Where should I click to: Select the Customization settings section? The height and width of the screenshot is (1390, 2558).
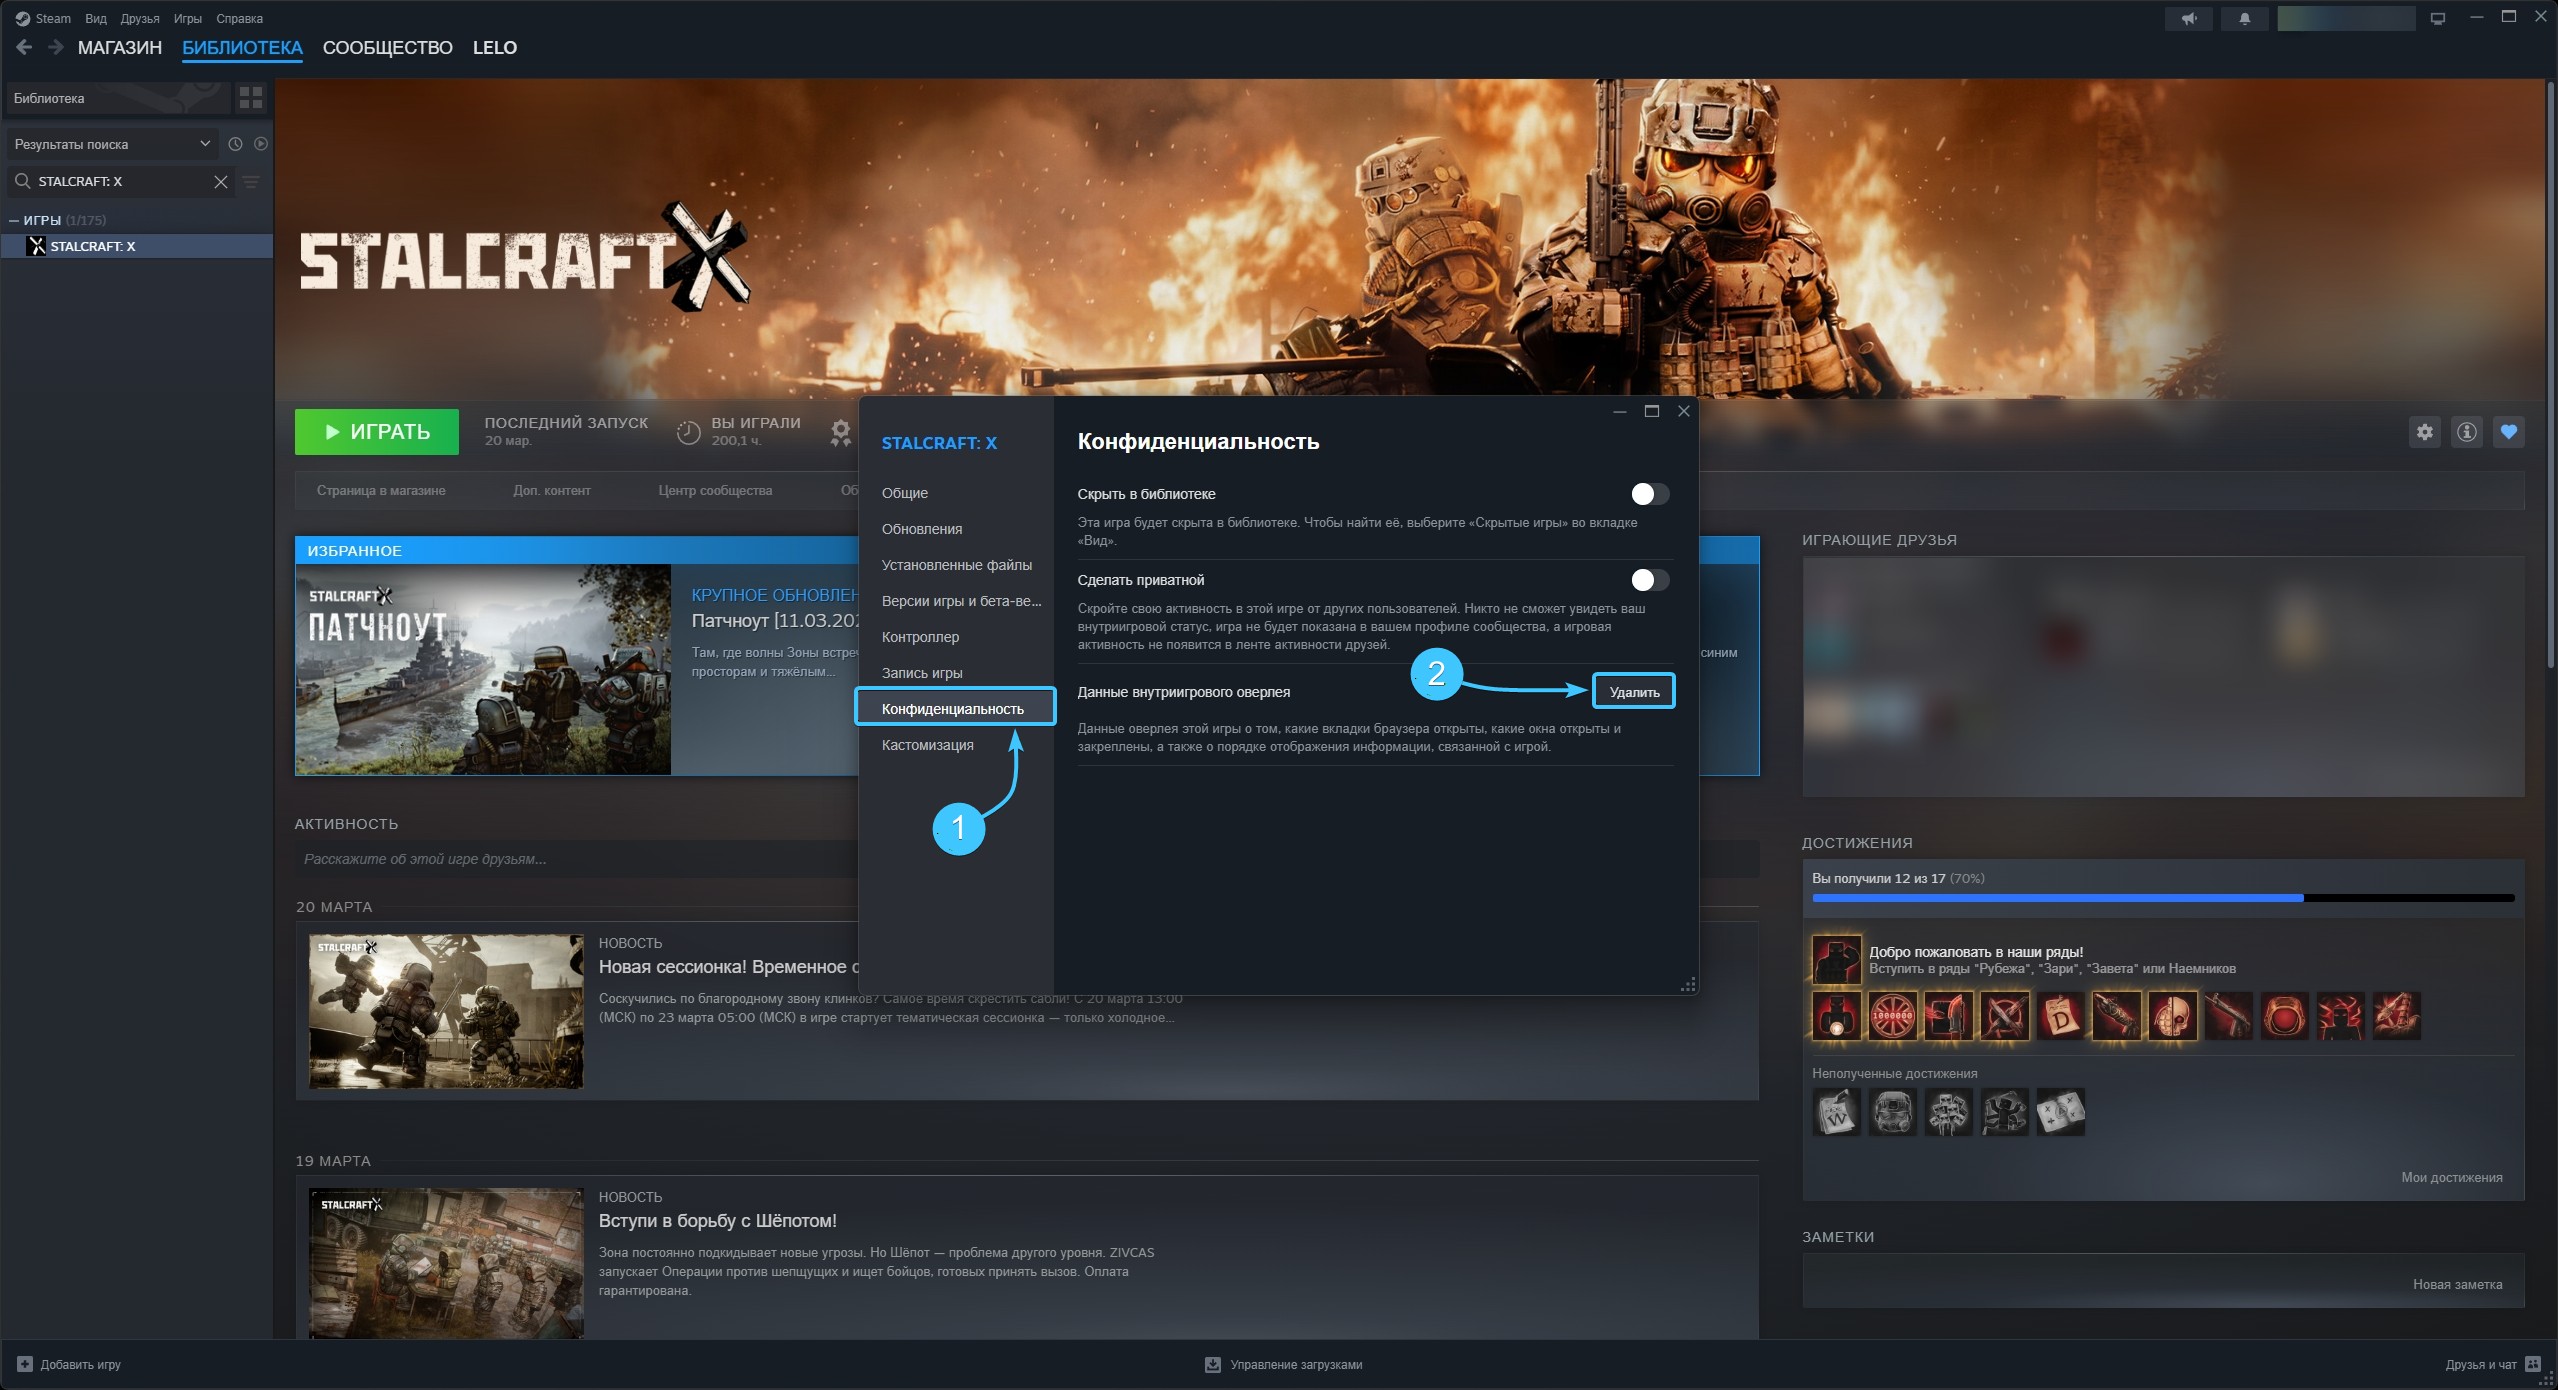927,745
